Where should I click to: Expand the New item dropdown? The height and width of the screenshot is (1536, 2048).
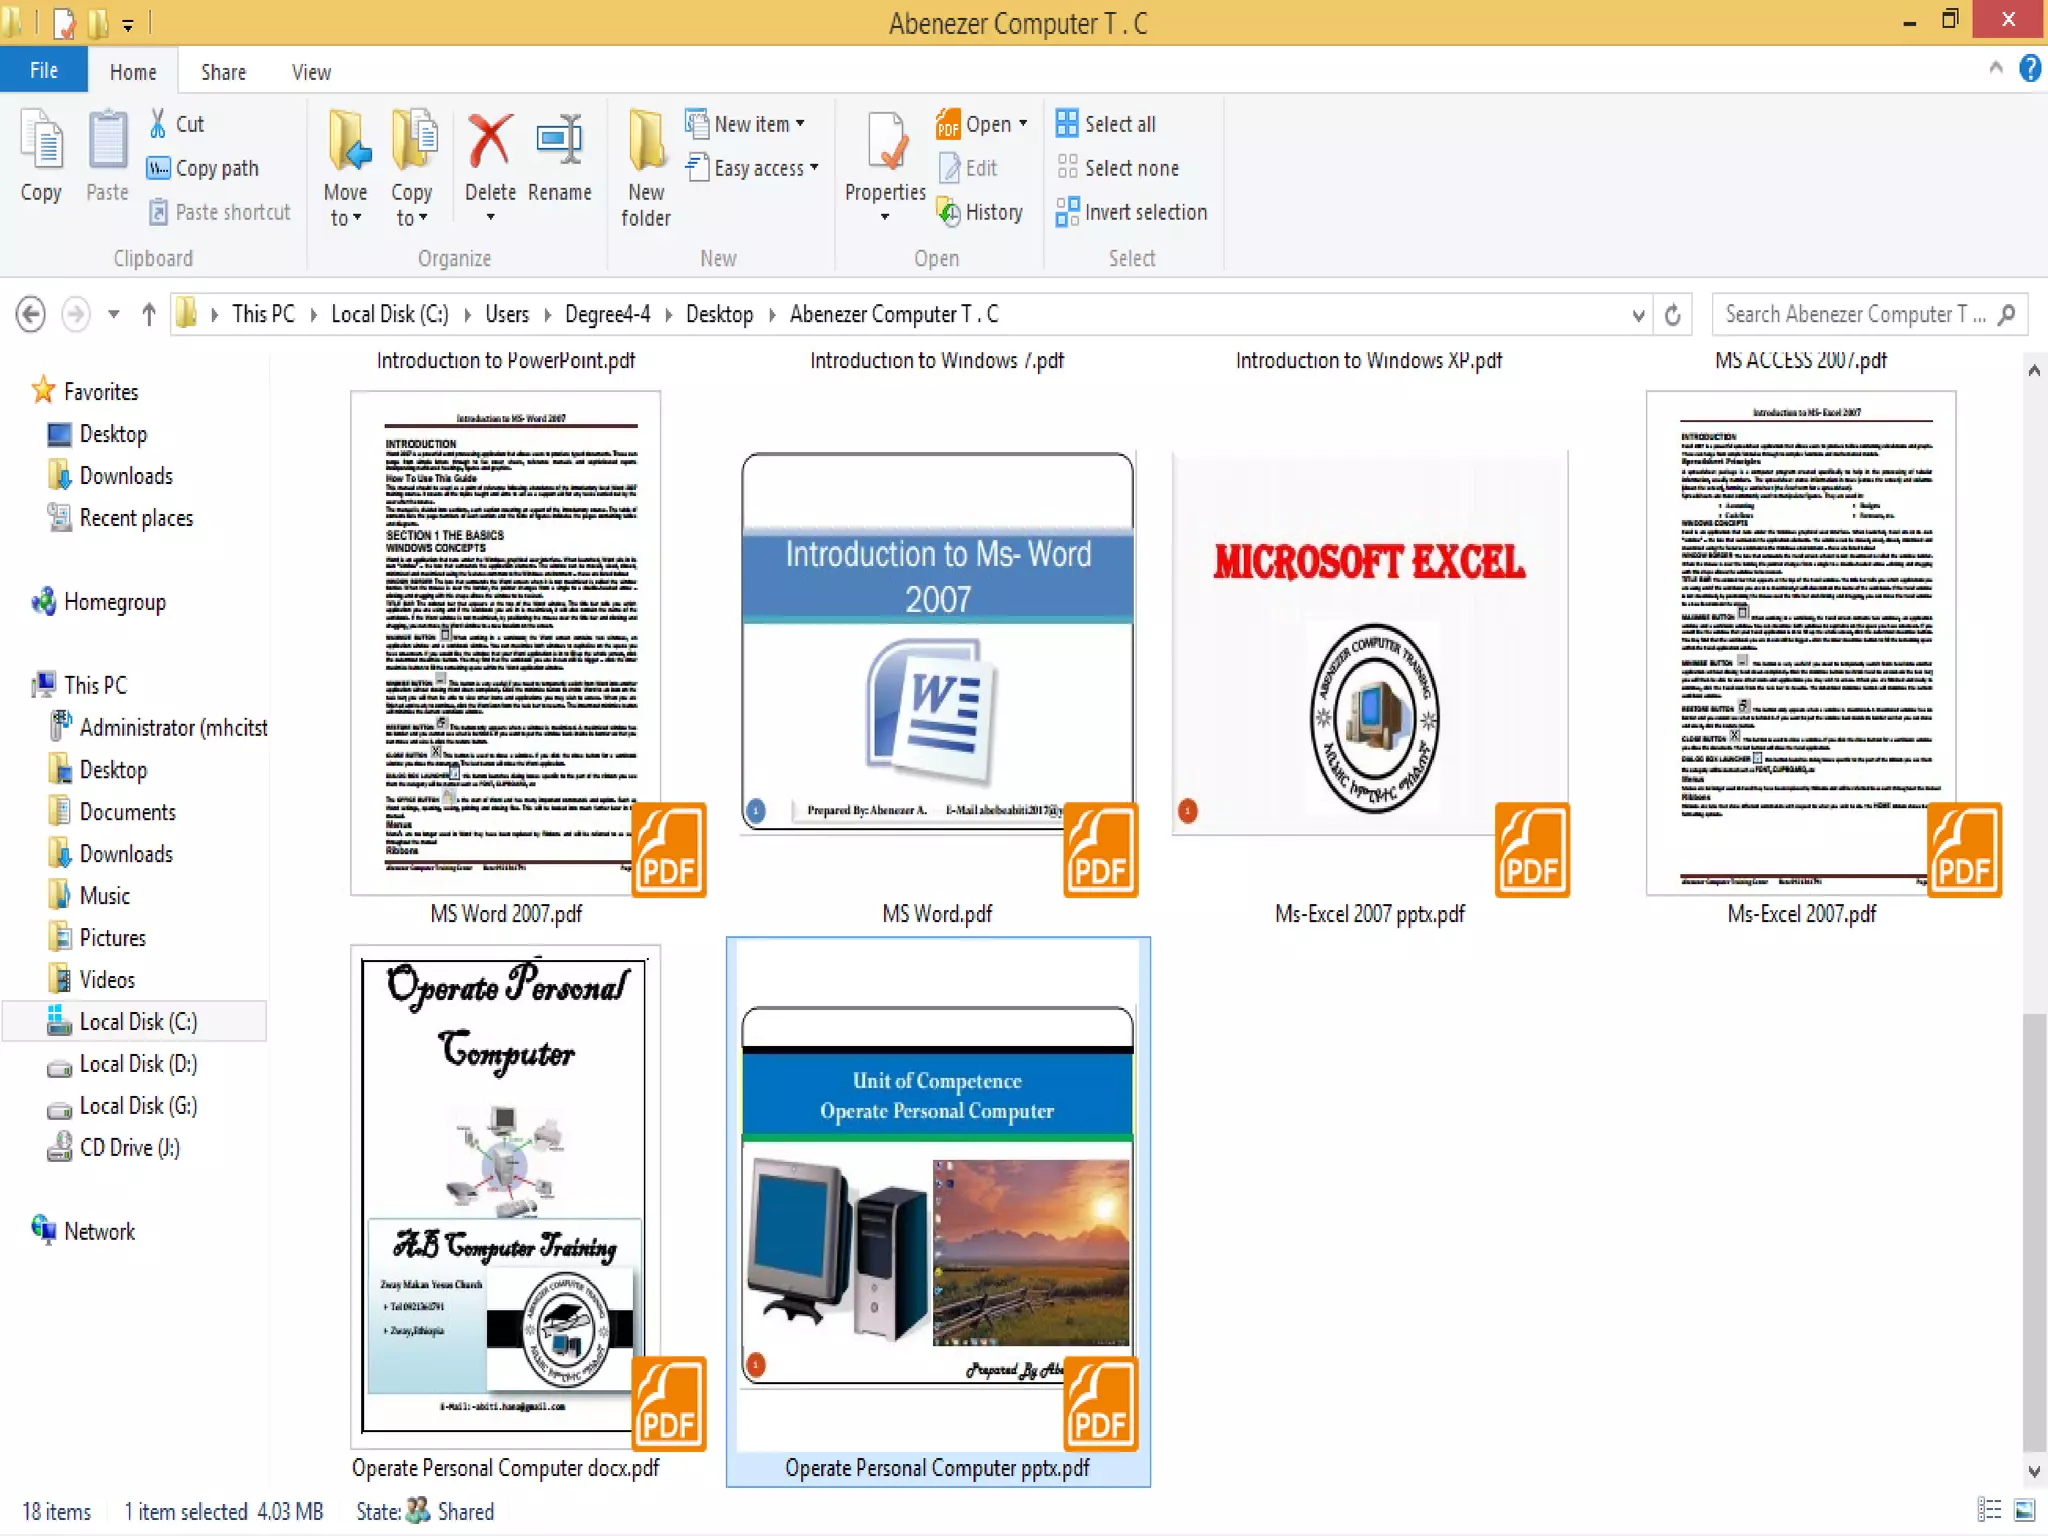(x=758, y=124)
